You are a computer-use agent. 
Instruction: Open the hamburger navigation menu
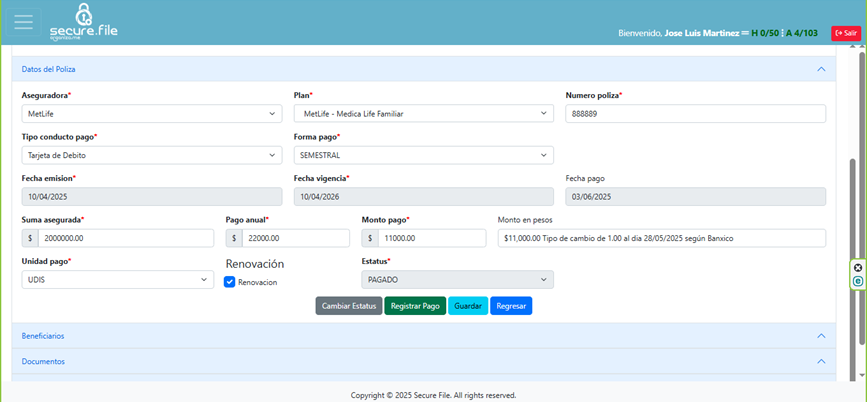[x=24, y=22]
